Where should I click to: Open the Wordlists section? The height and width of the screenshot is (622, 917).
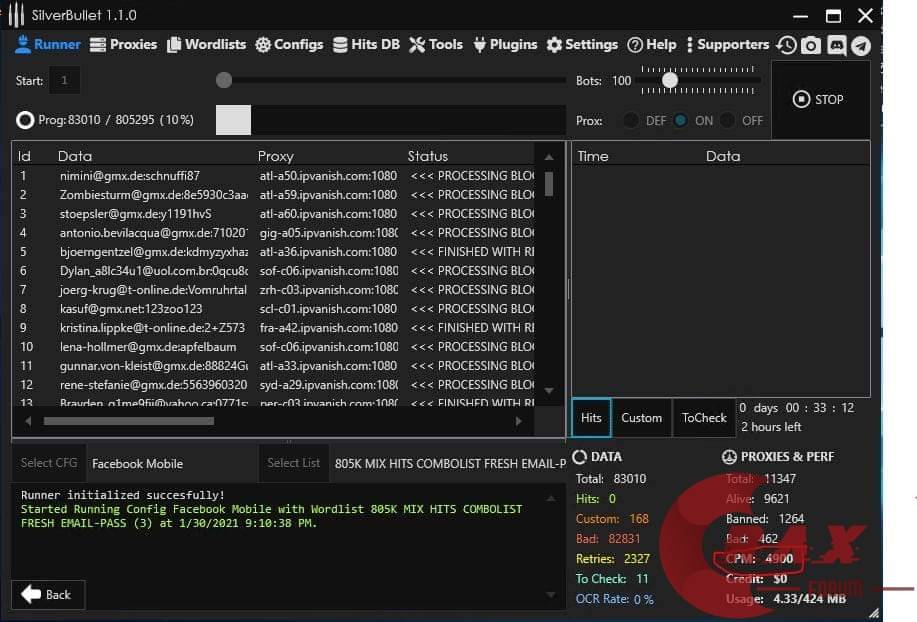tap(206, 44)
